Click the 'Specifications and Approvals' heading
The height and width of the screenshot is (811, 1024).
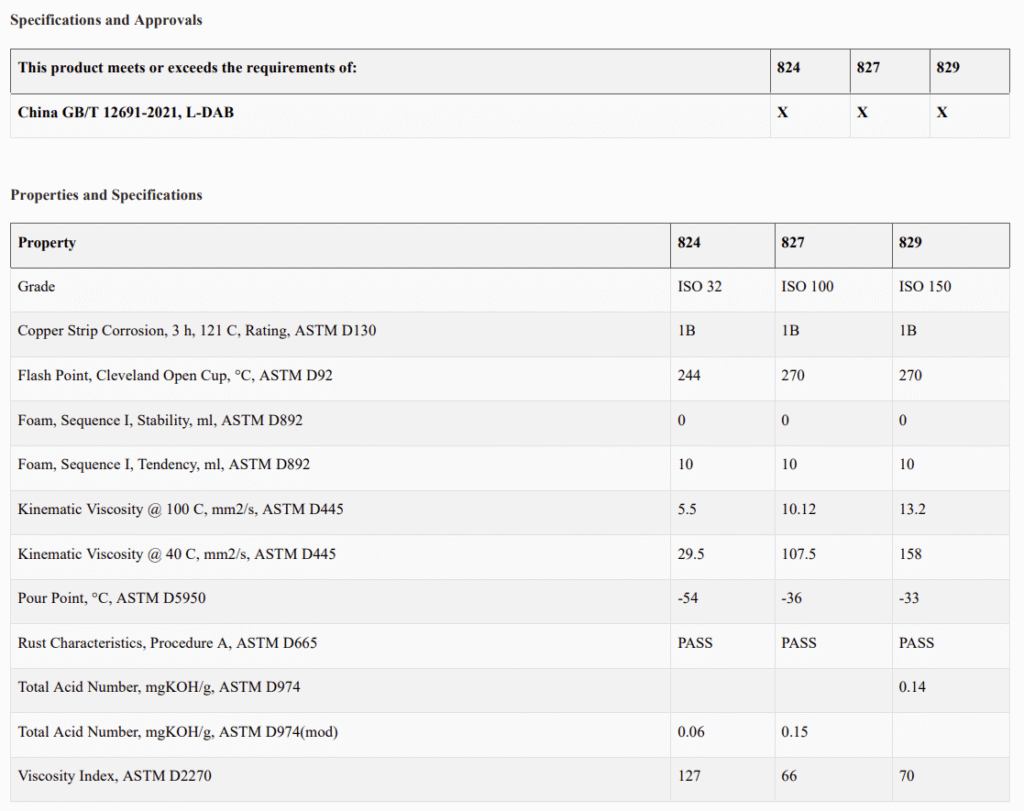pyautogui.click(x=106, y=20)
